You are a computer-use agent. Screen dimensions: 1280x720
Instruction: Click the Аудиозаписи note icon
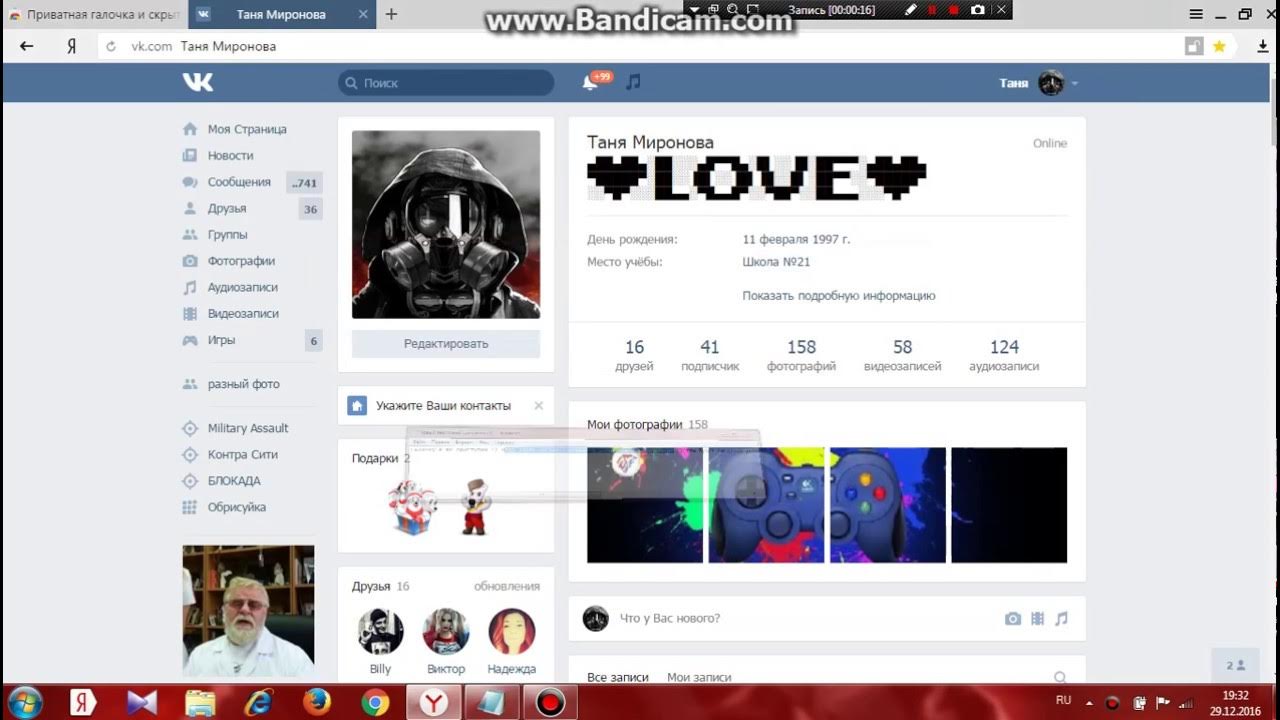pyautogui.click(x=190, y=287)
